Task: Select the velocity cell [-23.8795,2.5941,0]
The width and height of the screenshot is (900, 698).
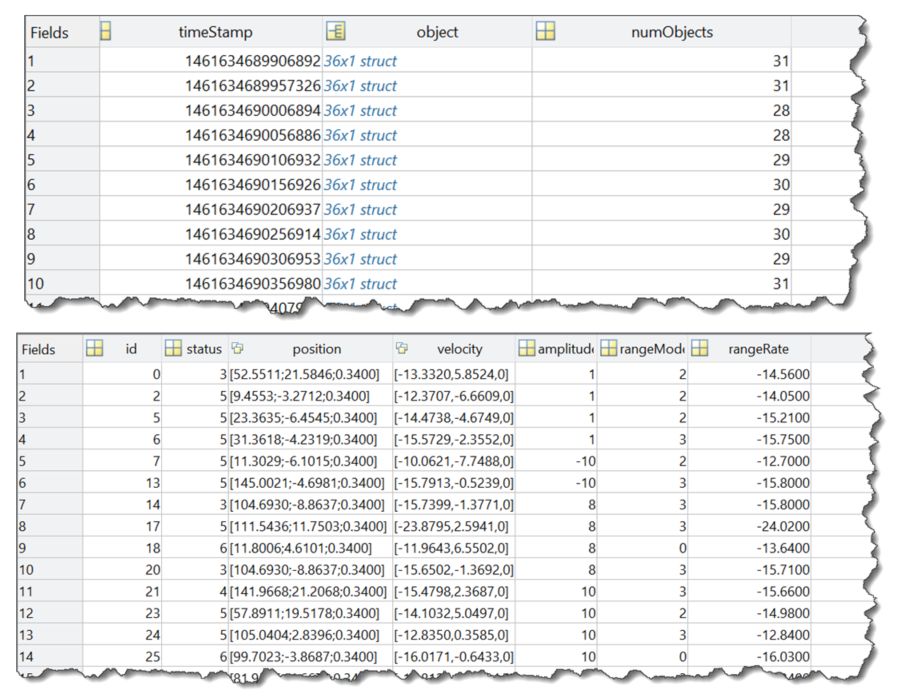Action: 453,526
